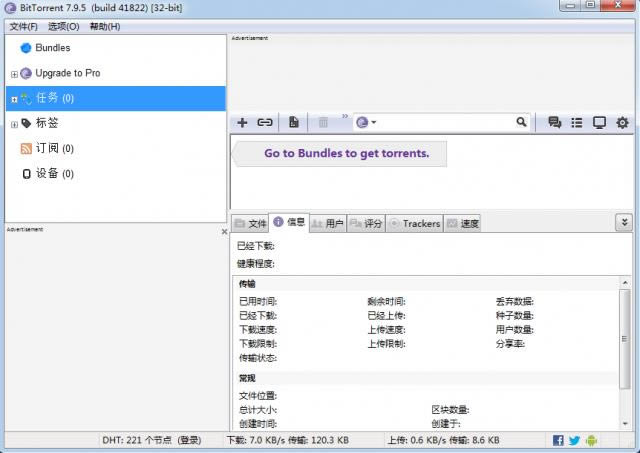This screenshot has width=640, height=453.
Task: Select 设备 (0) devices item
Action: tap(55, 173)
